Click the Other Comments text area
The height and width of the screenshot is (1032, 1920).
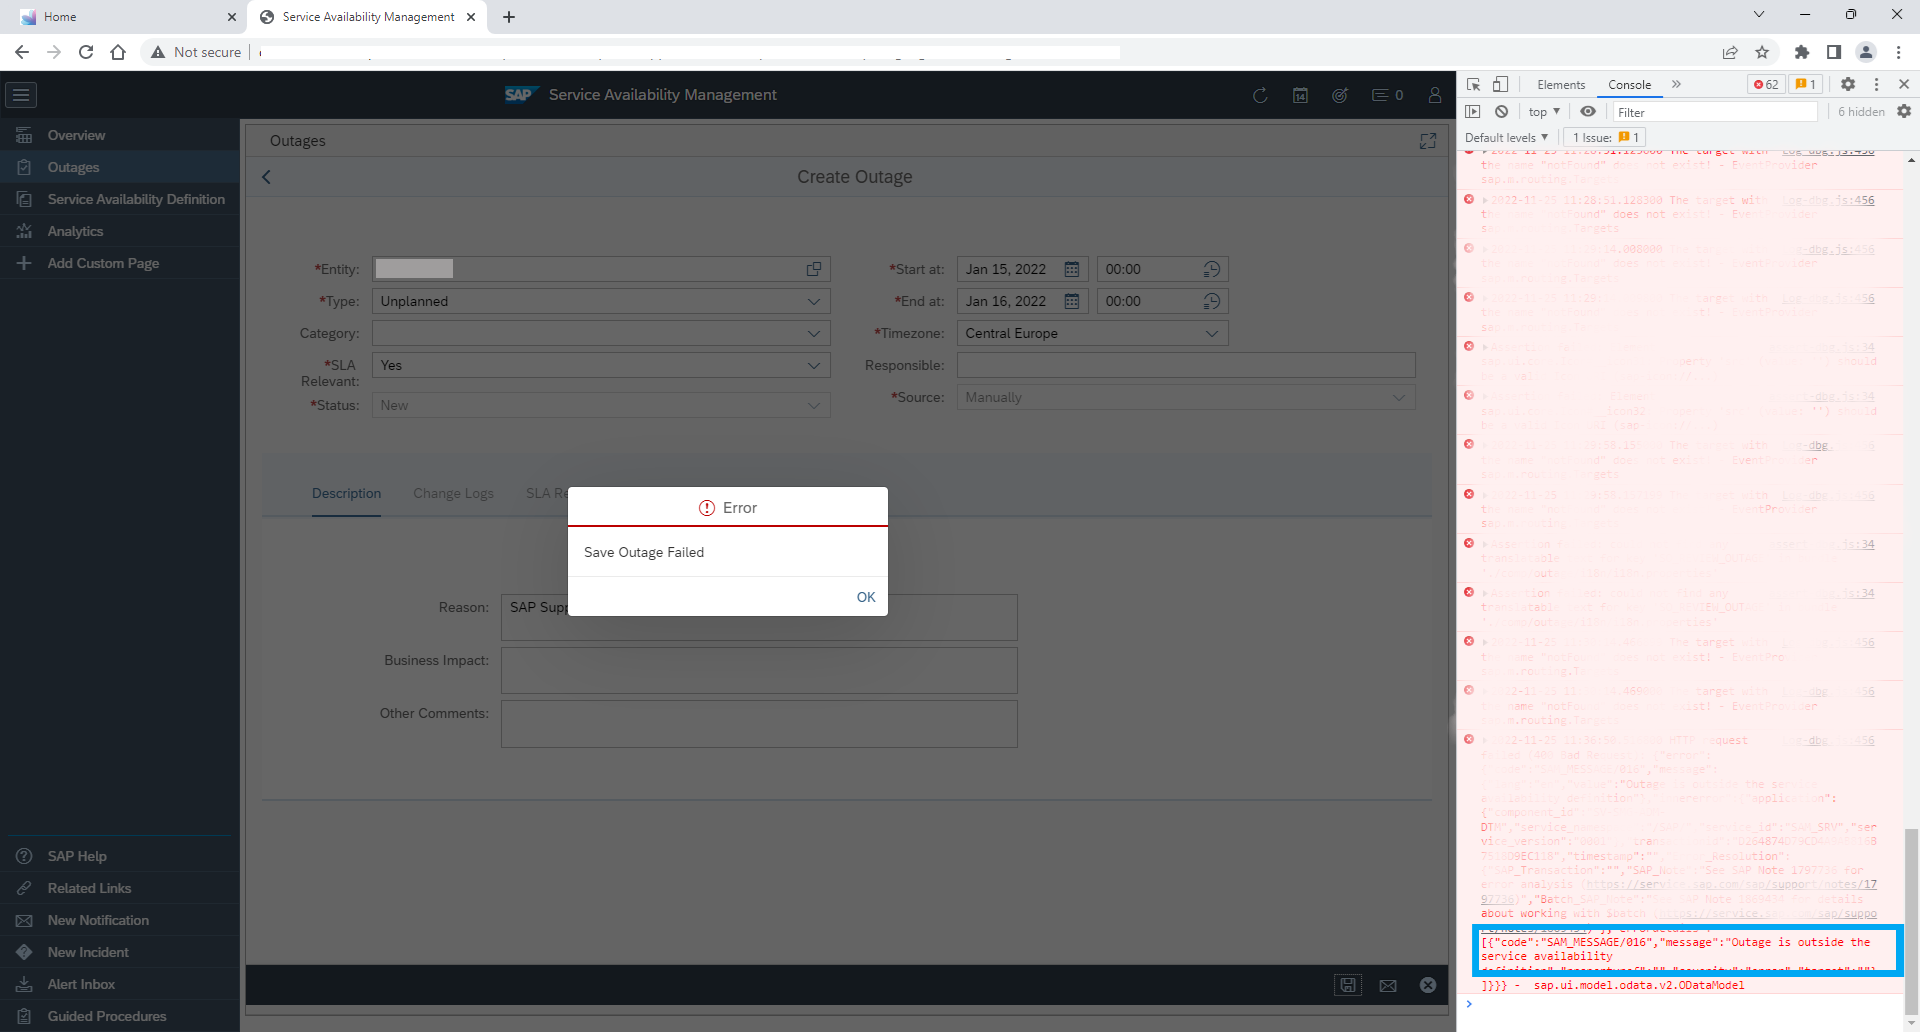coord(759,724)
